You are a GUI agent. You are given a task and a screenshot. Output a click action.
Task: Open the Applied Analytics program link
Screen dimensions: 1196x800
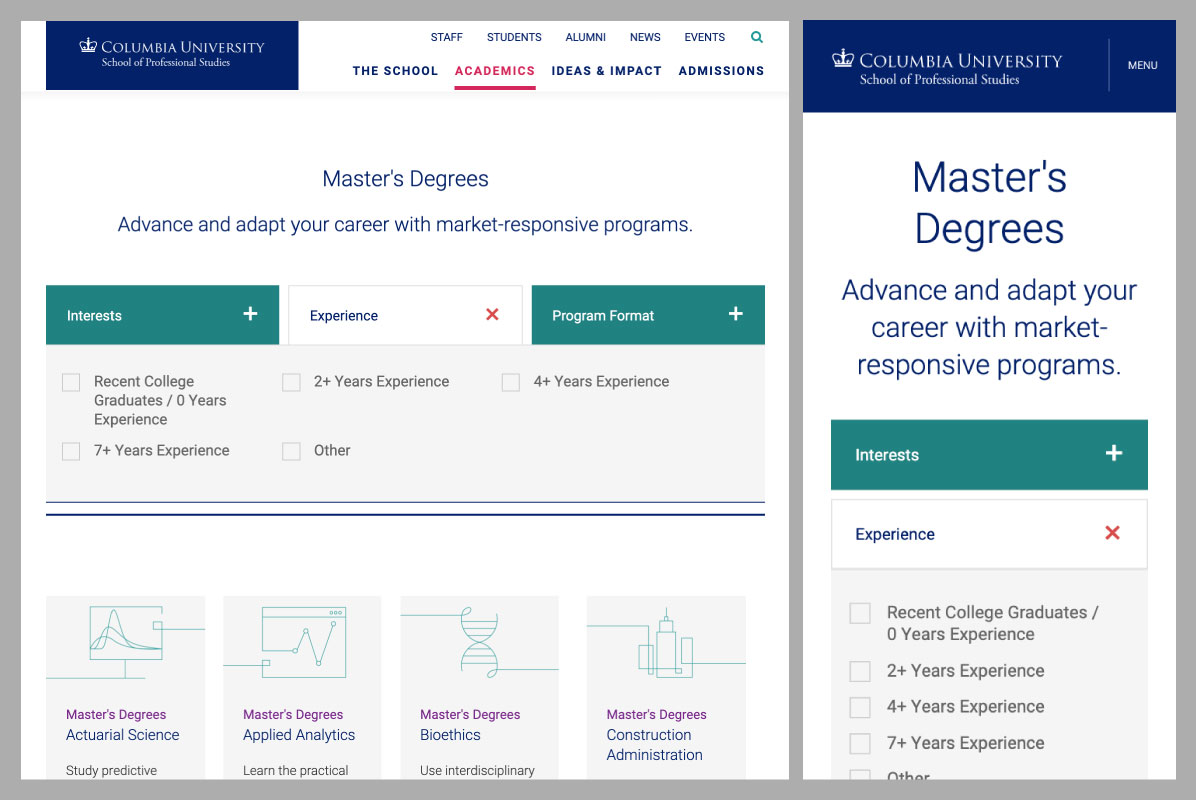(x=299, y=735)
